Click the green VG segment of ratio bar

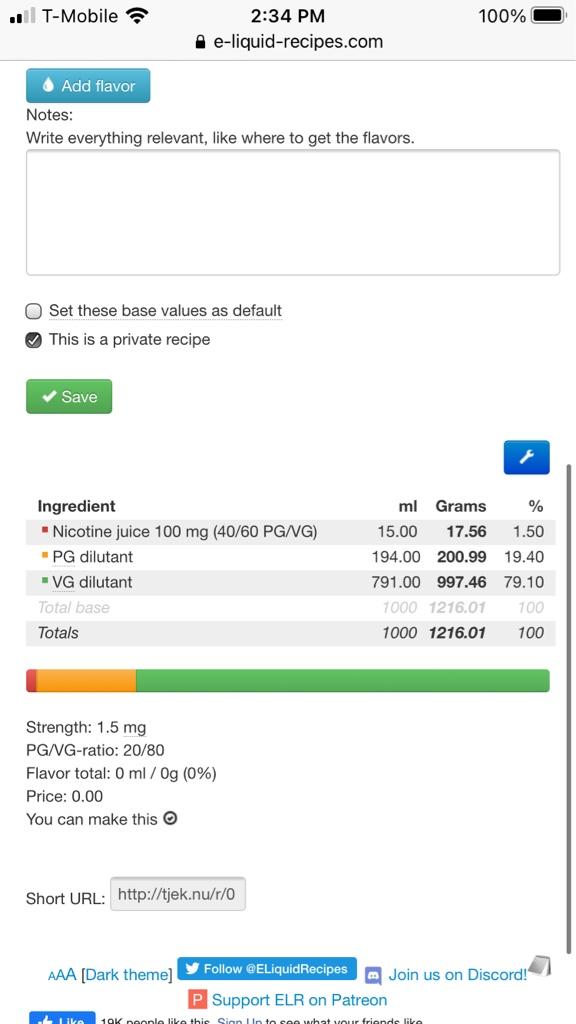(343, 680)
